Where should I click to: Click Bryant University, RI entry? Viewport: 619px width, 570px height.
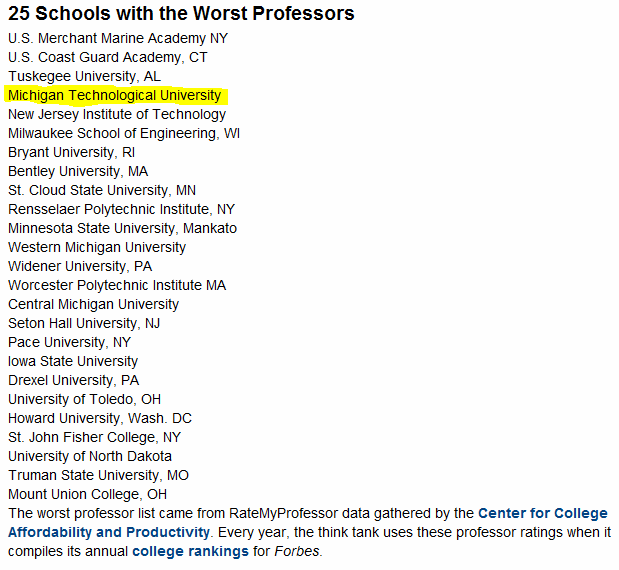(x=71, y=152)
